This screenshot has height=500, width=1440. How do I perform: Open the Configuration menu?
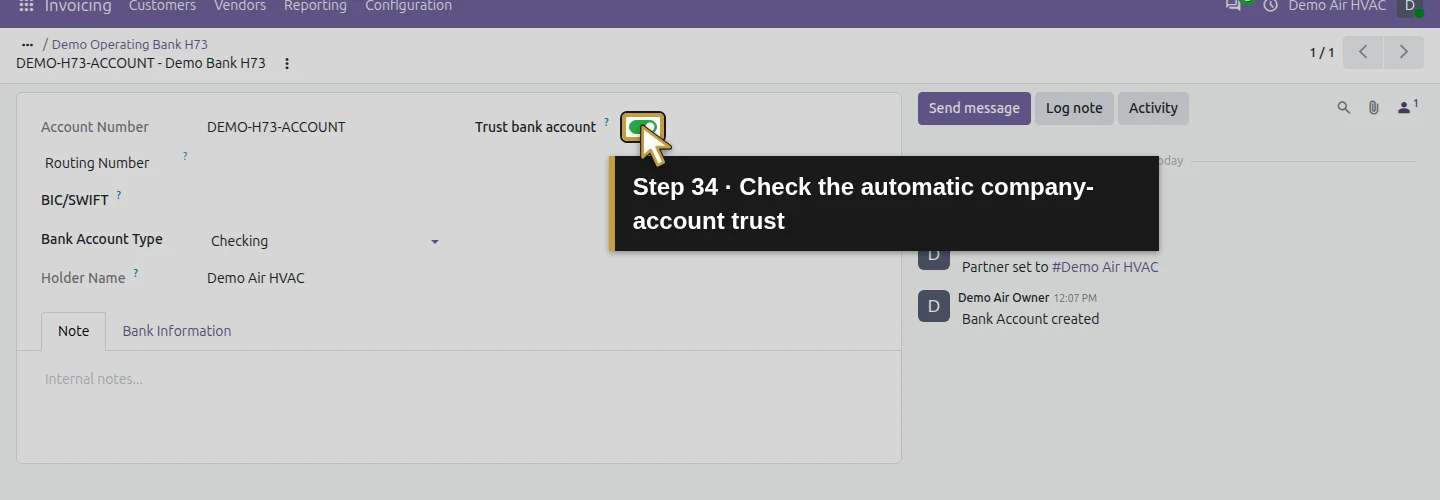pos(408,6)
